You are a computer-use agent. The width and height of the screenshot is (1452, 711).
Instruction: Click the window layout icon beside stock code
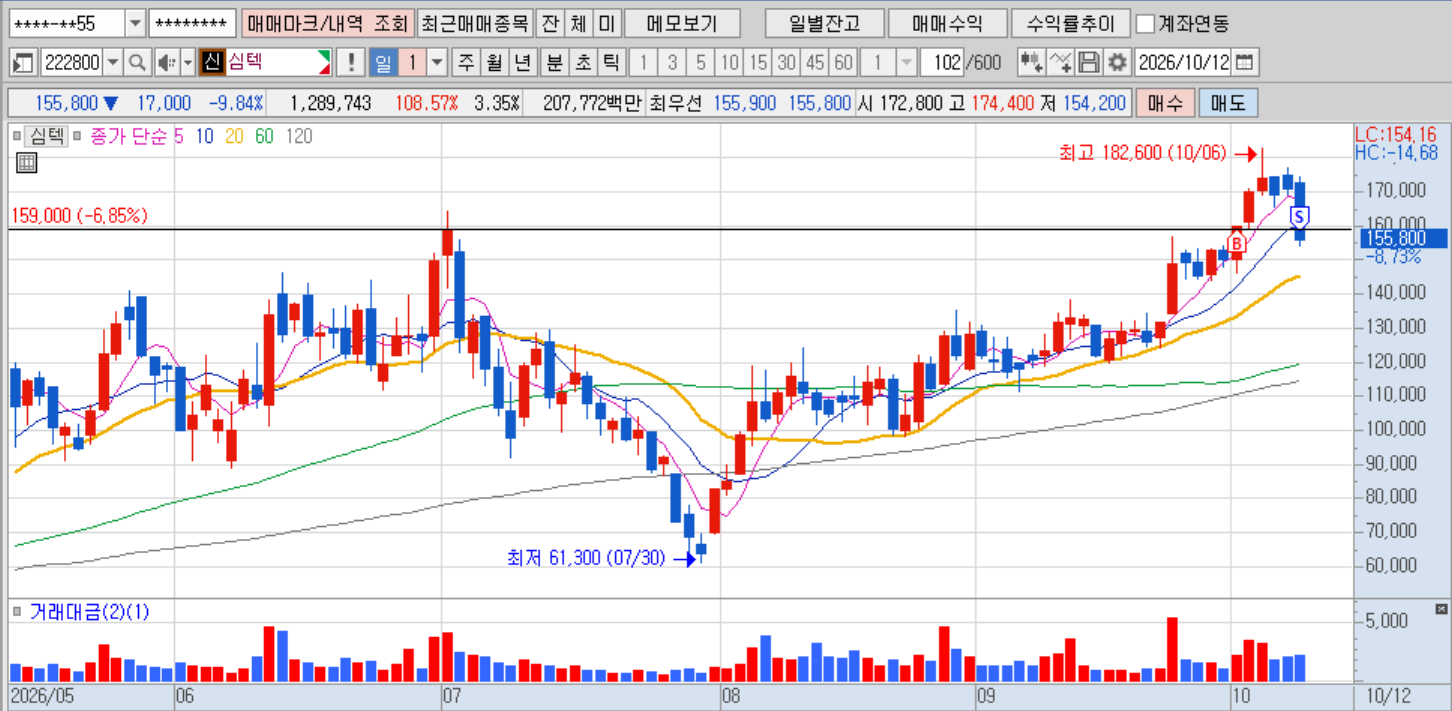[x=24, y=63]
